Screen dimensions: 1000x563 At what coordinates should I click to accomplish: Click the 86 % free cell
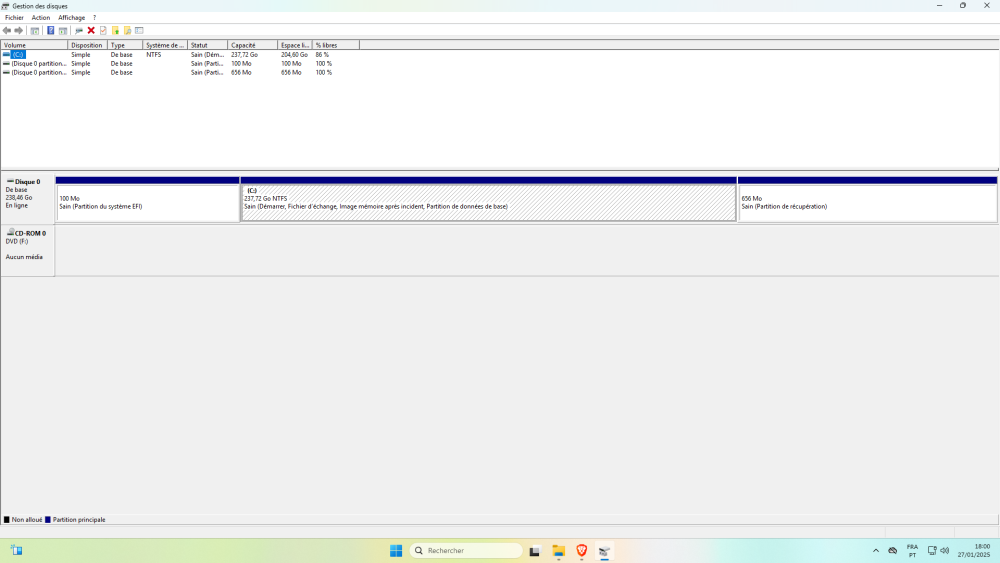click(x=322, y=55)
